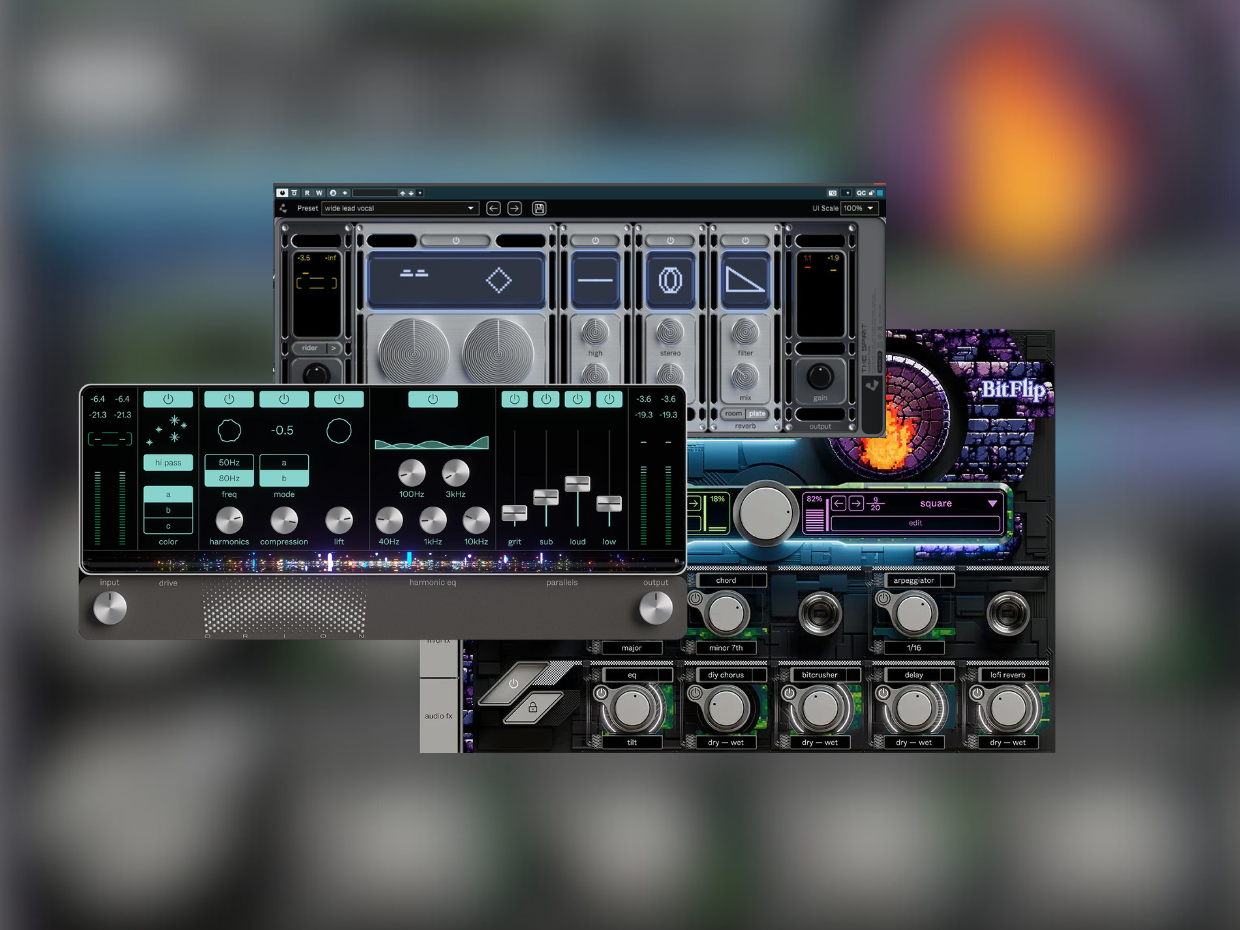Click the power icon at the header's far left

coord(282,194)
